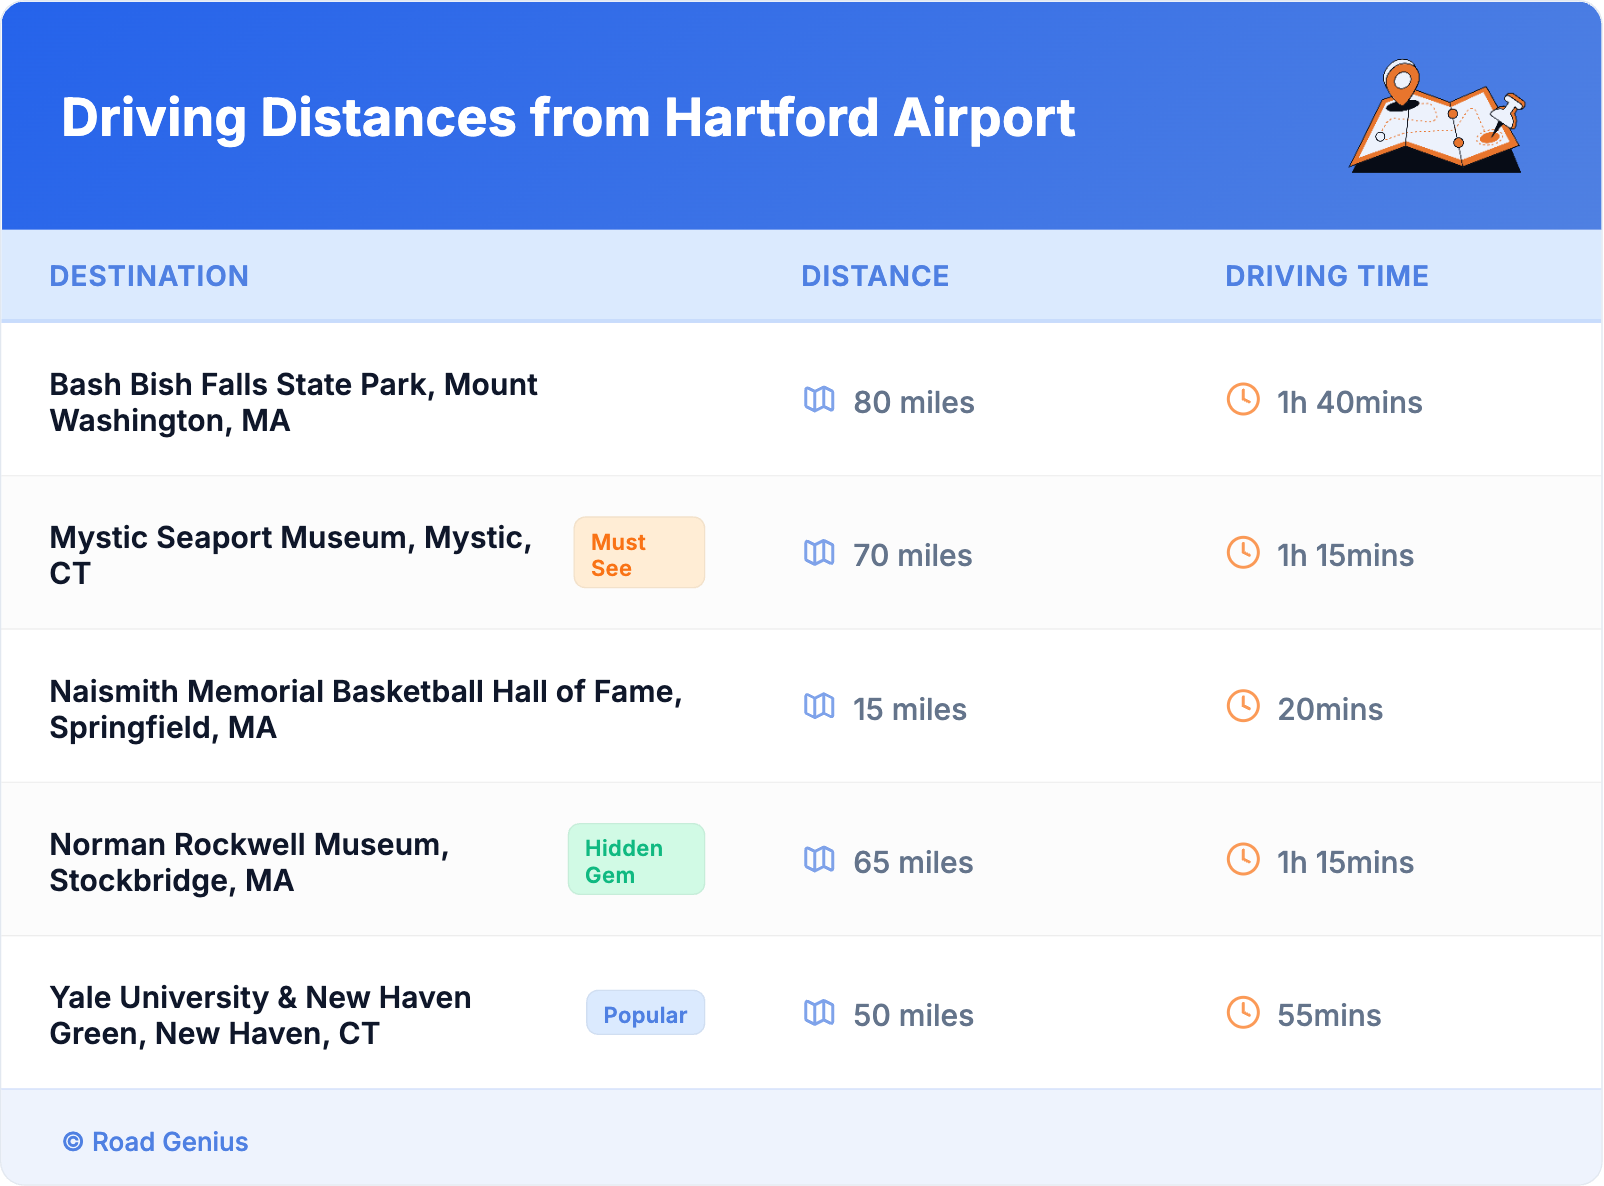Click map icon beside 15 miles
Image resolution: width=1604 pixels, height=1186 pixels.
pos(819,707)
